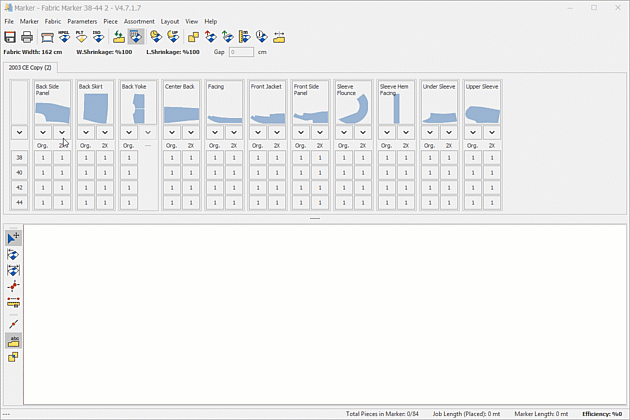The width and height of the screenshot is (630, 420).
Task: Toggle the abc piece label tool
Action: click(14, 341)
